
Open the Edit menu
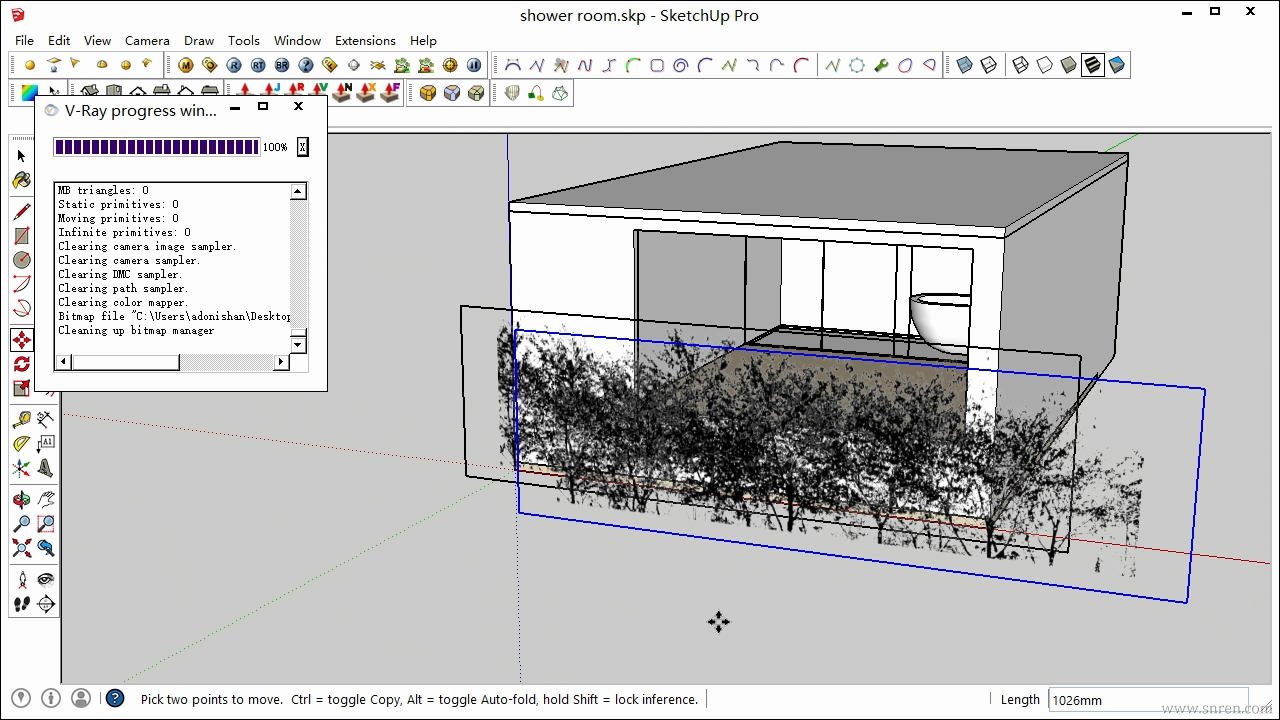point(59,40)
